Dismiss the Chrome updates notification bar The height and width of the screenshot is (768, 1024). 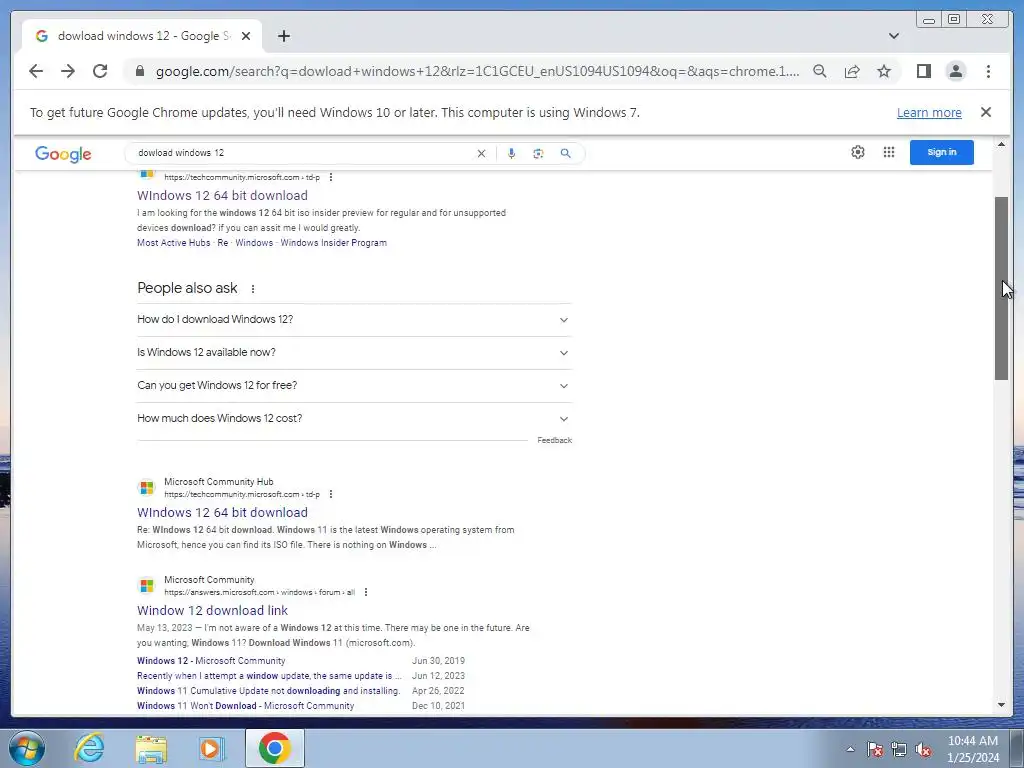(x=986, y=112)
